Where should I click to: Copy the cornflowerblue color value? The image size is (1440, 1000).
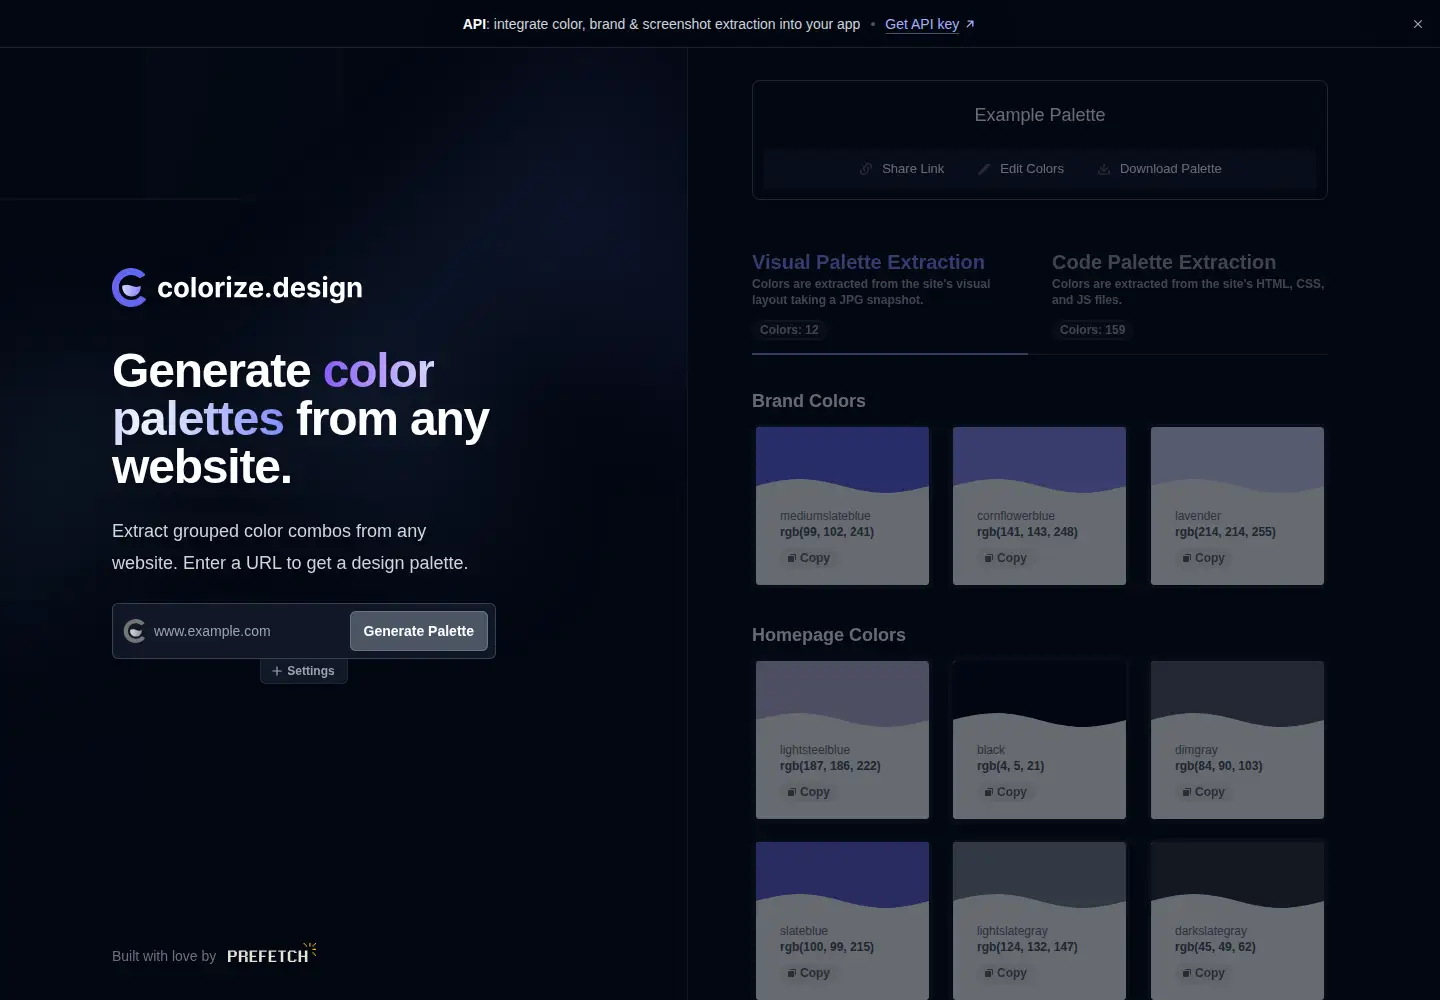tap(1005, 558)
